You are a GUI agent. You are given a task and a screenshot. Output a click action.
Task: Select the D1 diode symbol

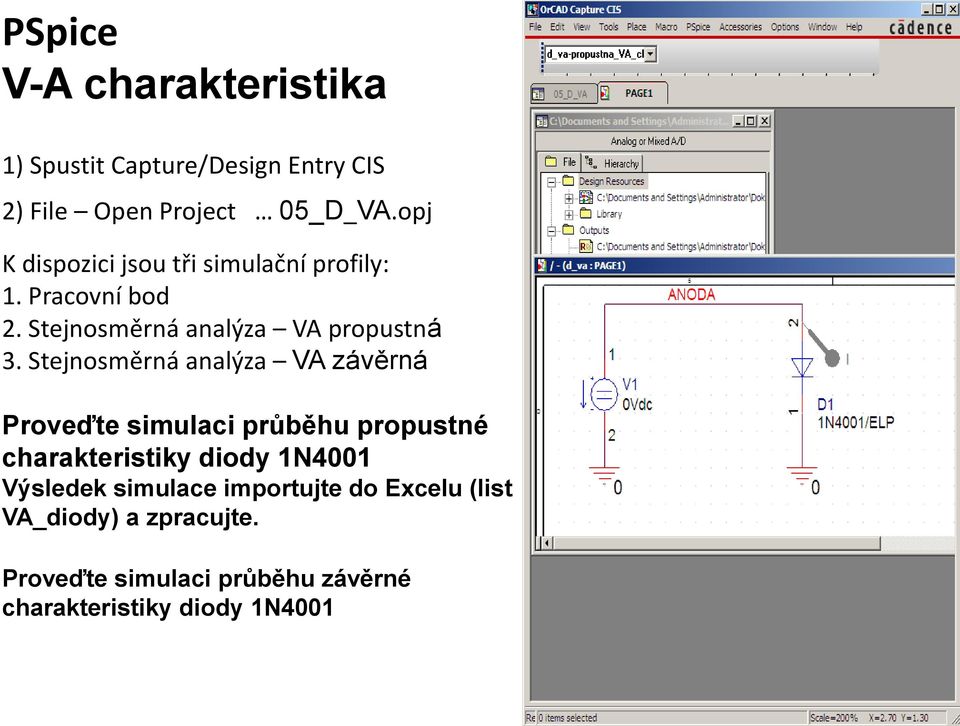(x=802, y=368)
